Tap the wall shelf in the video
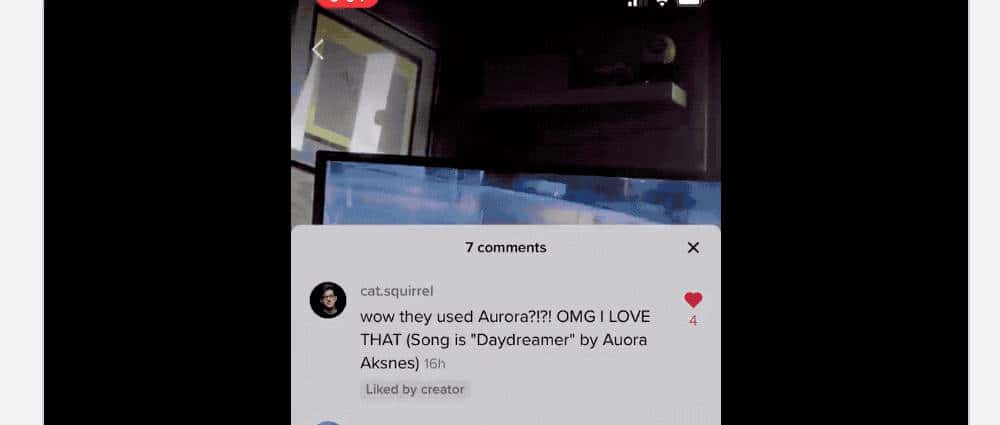This screenshot has width=1000, height=425. [584, 97]
